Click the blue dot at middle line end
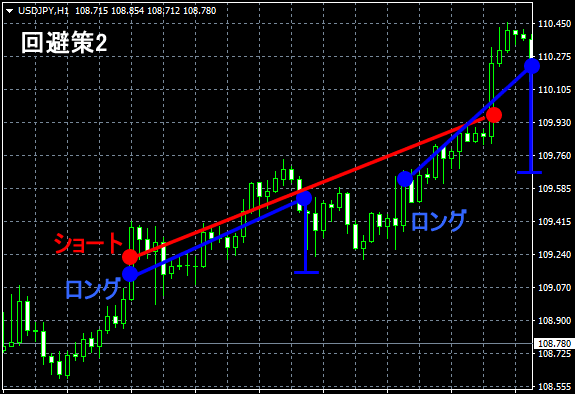This screenshot has height=394, width=575. tap(304, 198)
